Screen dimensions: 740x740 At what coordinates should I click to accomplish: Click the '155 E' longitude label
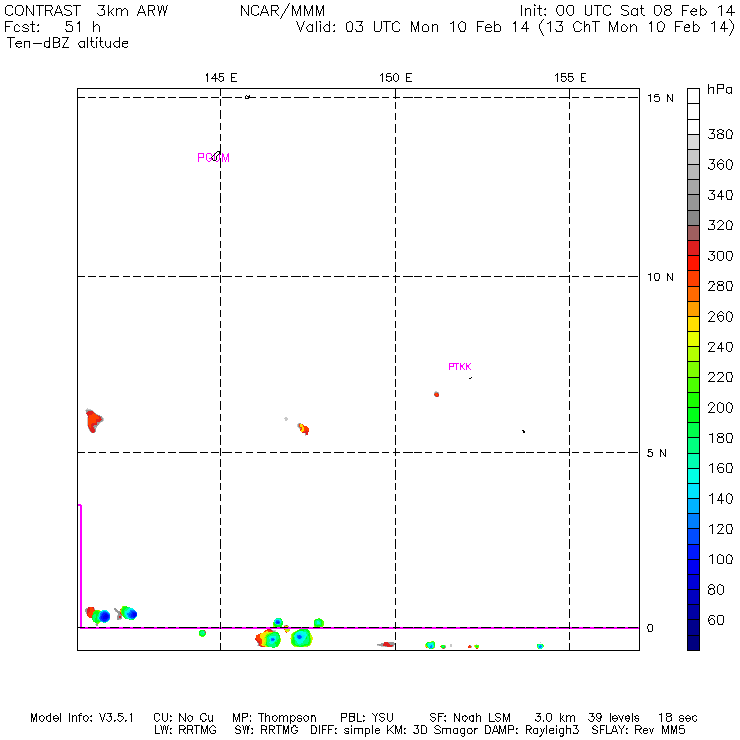[x=570, y=78]
